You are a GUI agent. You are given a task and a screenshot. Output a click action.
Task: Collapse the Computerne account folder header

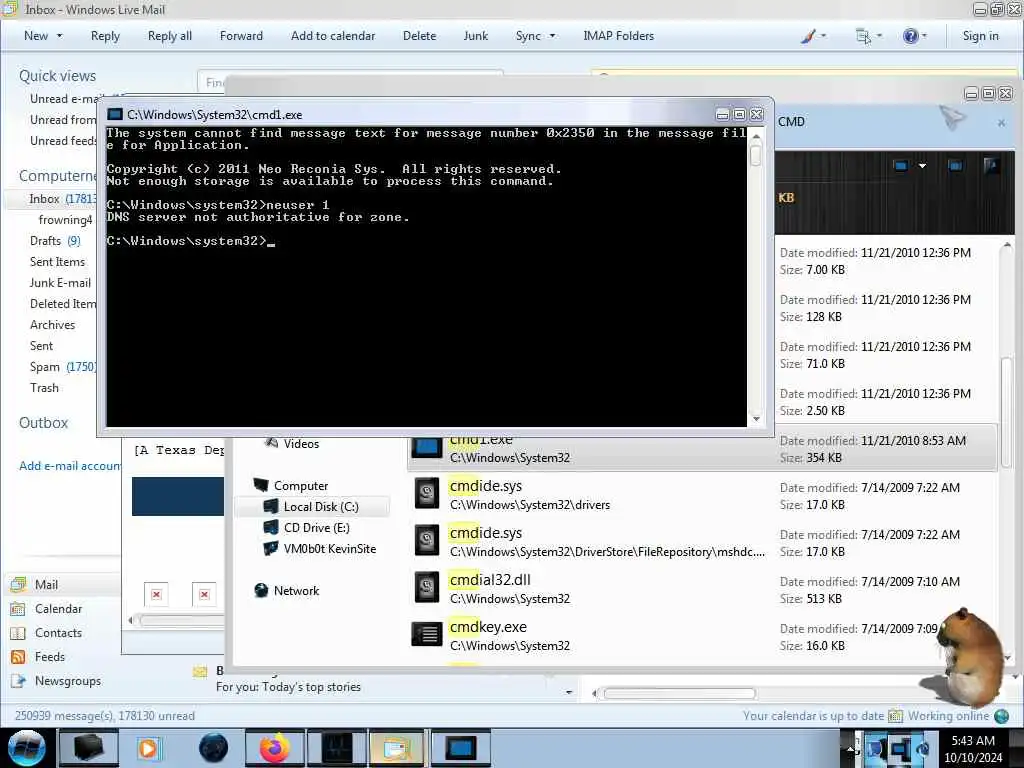click(57, 176)
